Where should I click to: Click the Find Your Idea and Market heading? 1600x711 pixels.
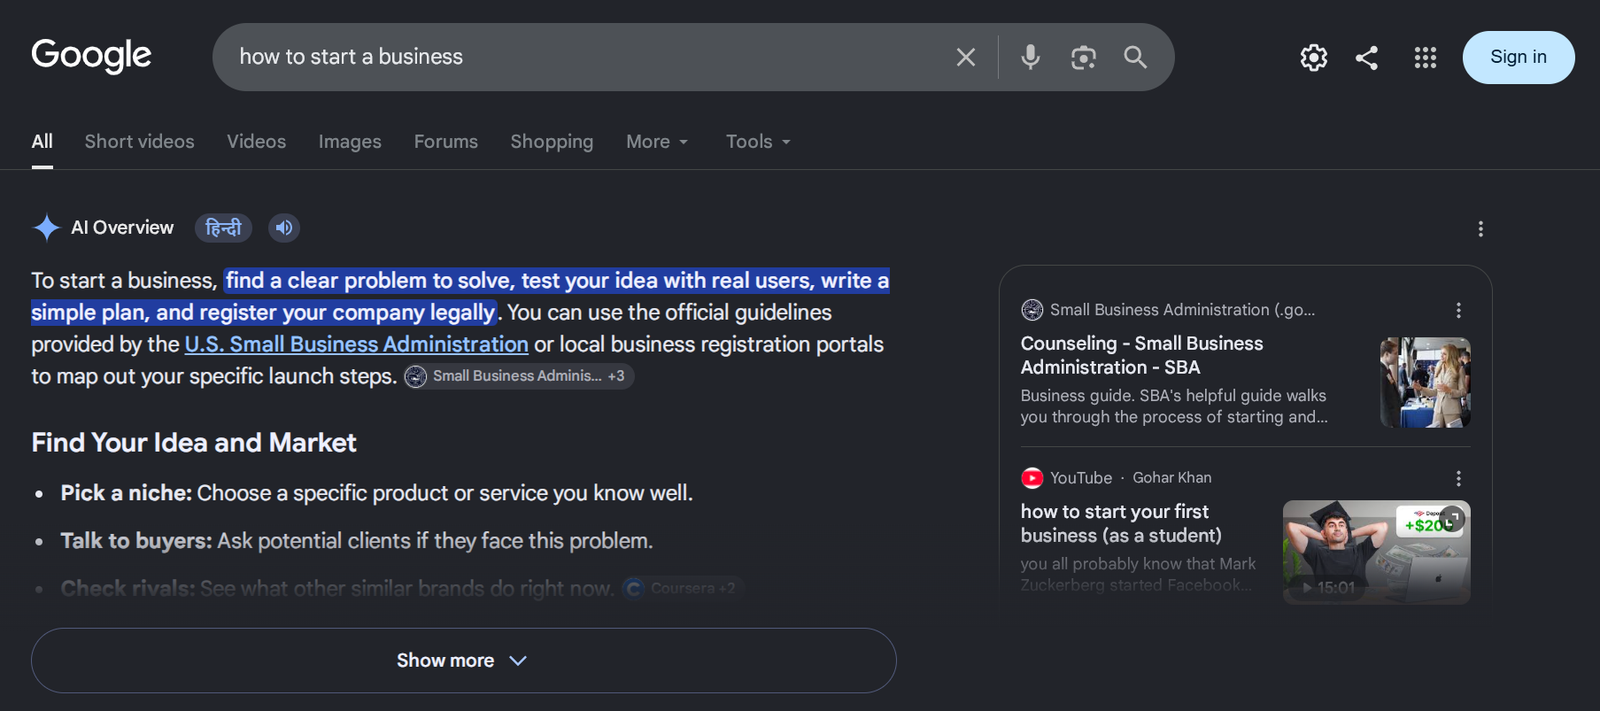tap(194, 442)
